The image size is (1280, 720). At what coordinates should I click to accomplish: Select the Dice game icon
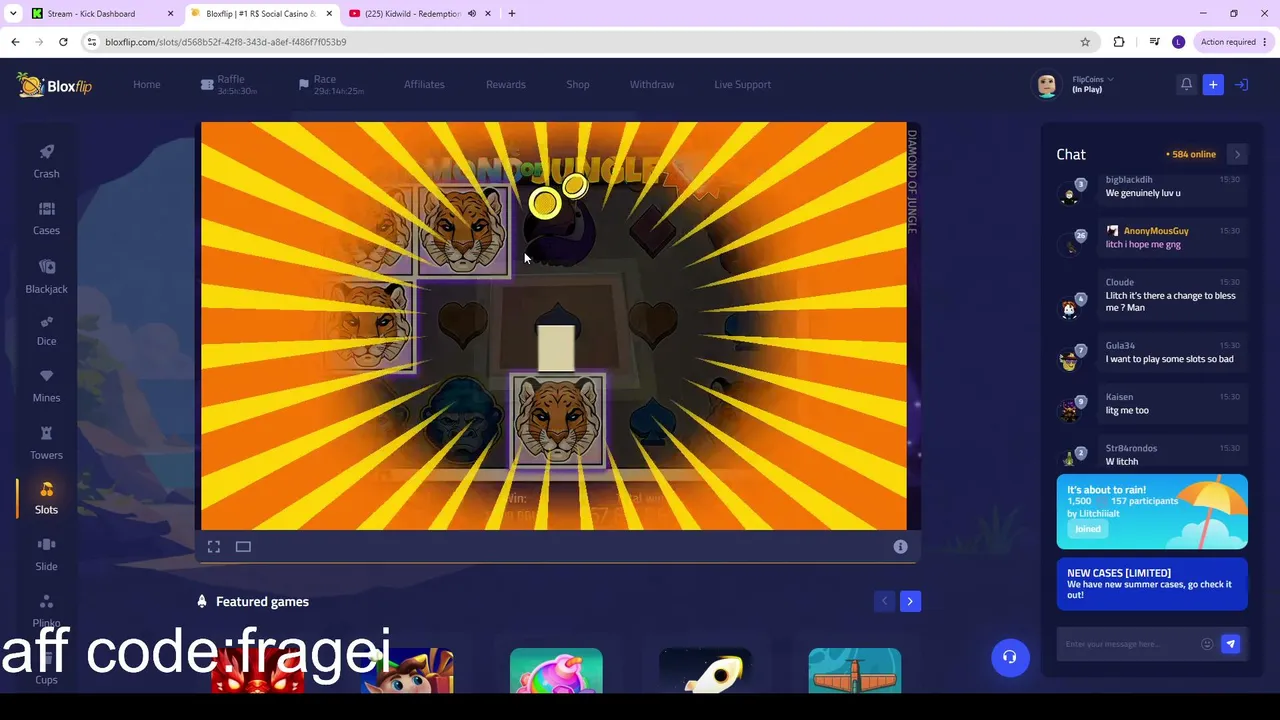point(46,322)
